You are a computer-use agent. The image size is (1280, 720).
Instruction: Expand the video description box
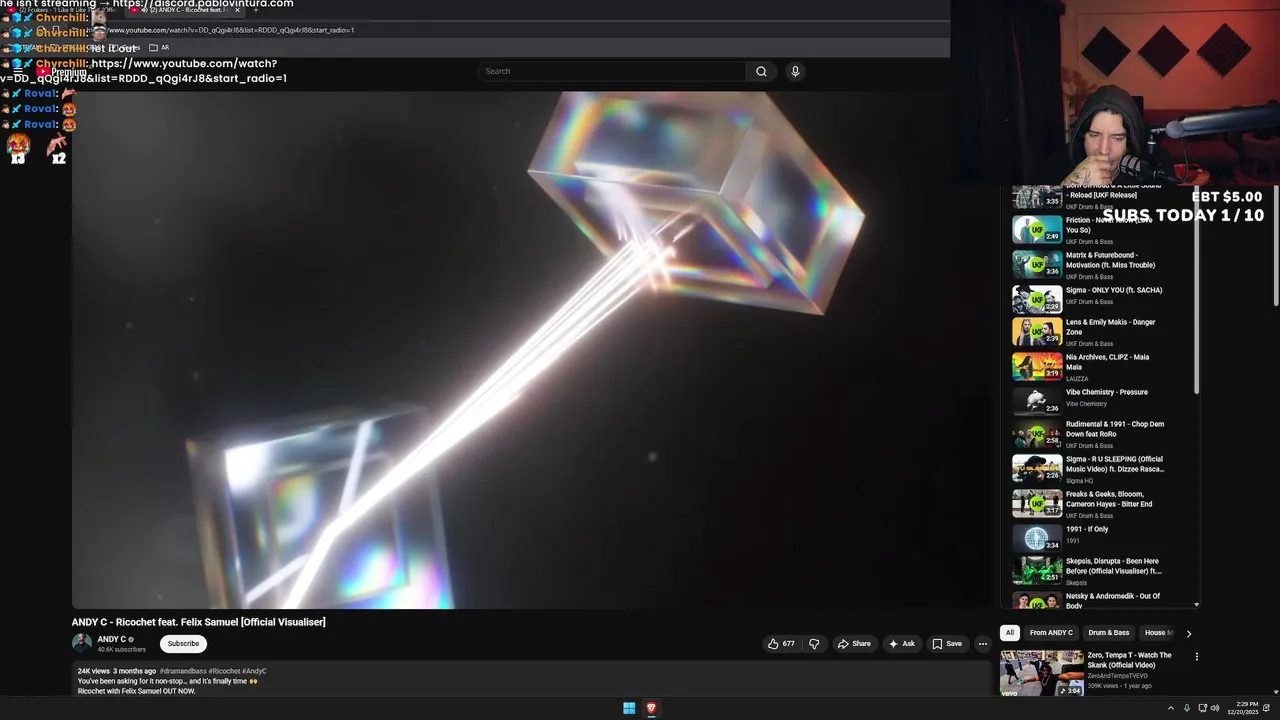[x=531, y=680]
